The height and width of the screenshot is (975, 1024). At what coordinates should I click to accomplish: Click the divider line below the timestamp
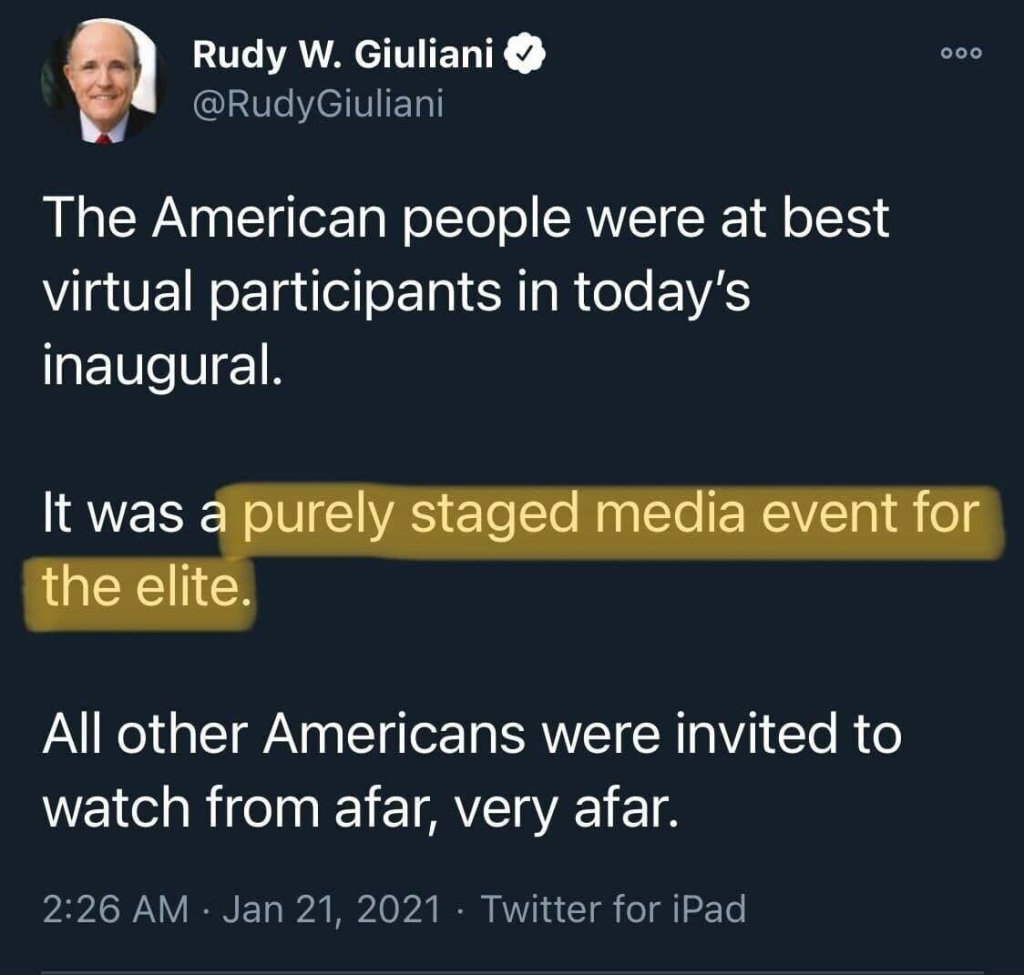pyautogui.click(x=512, y=968)
